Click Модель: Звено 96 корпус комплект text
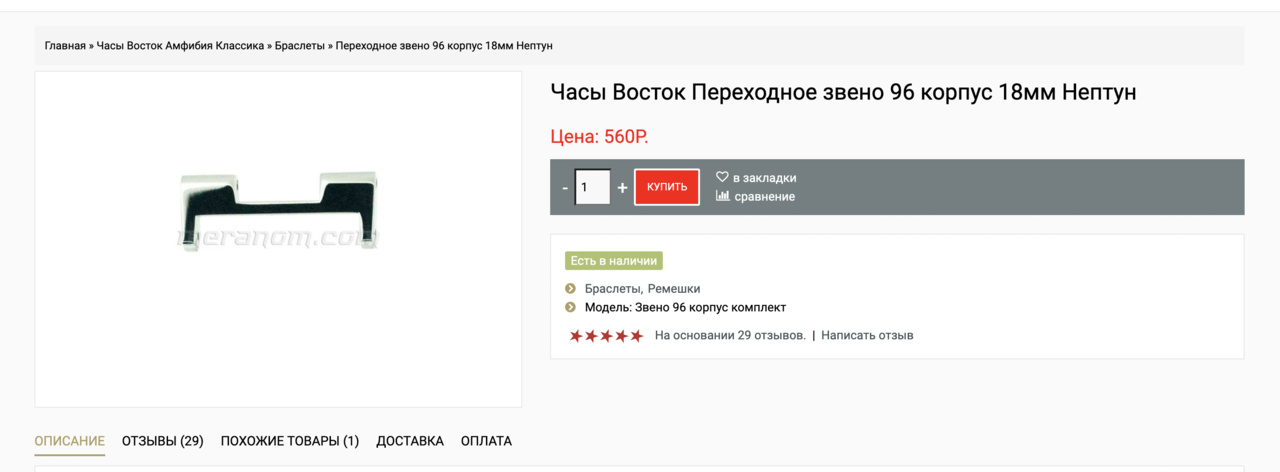1280x472 pixels. coord(685,307)
